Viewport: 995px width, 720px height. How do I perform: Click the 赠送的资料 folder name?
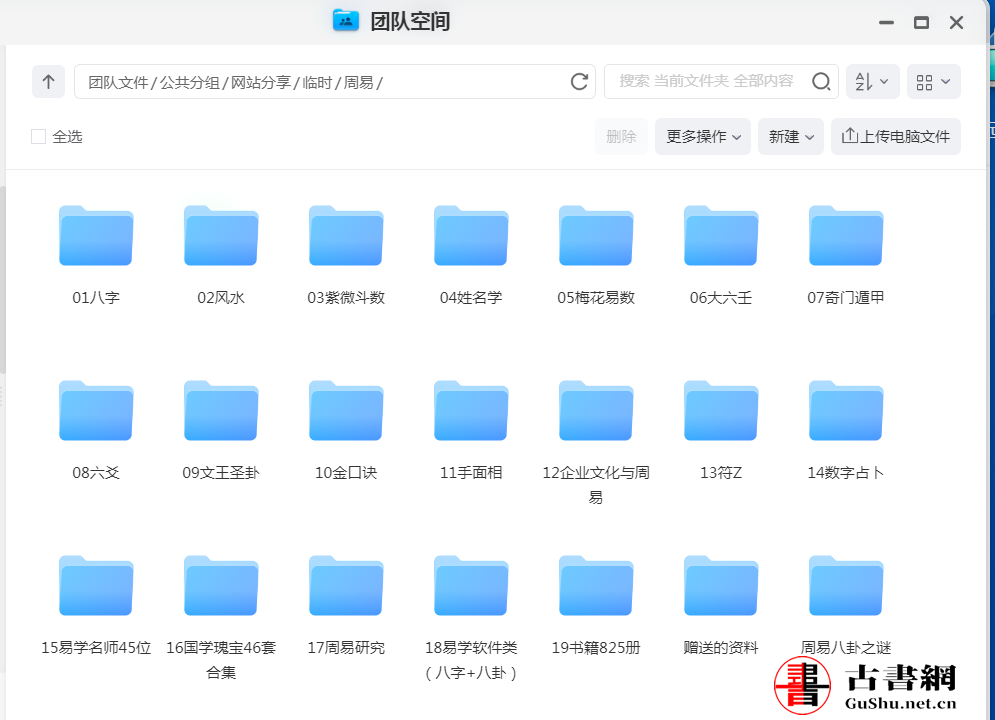721,648
